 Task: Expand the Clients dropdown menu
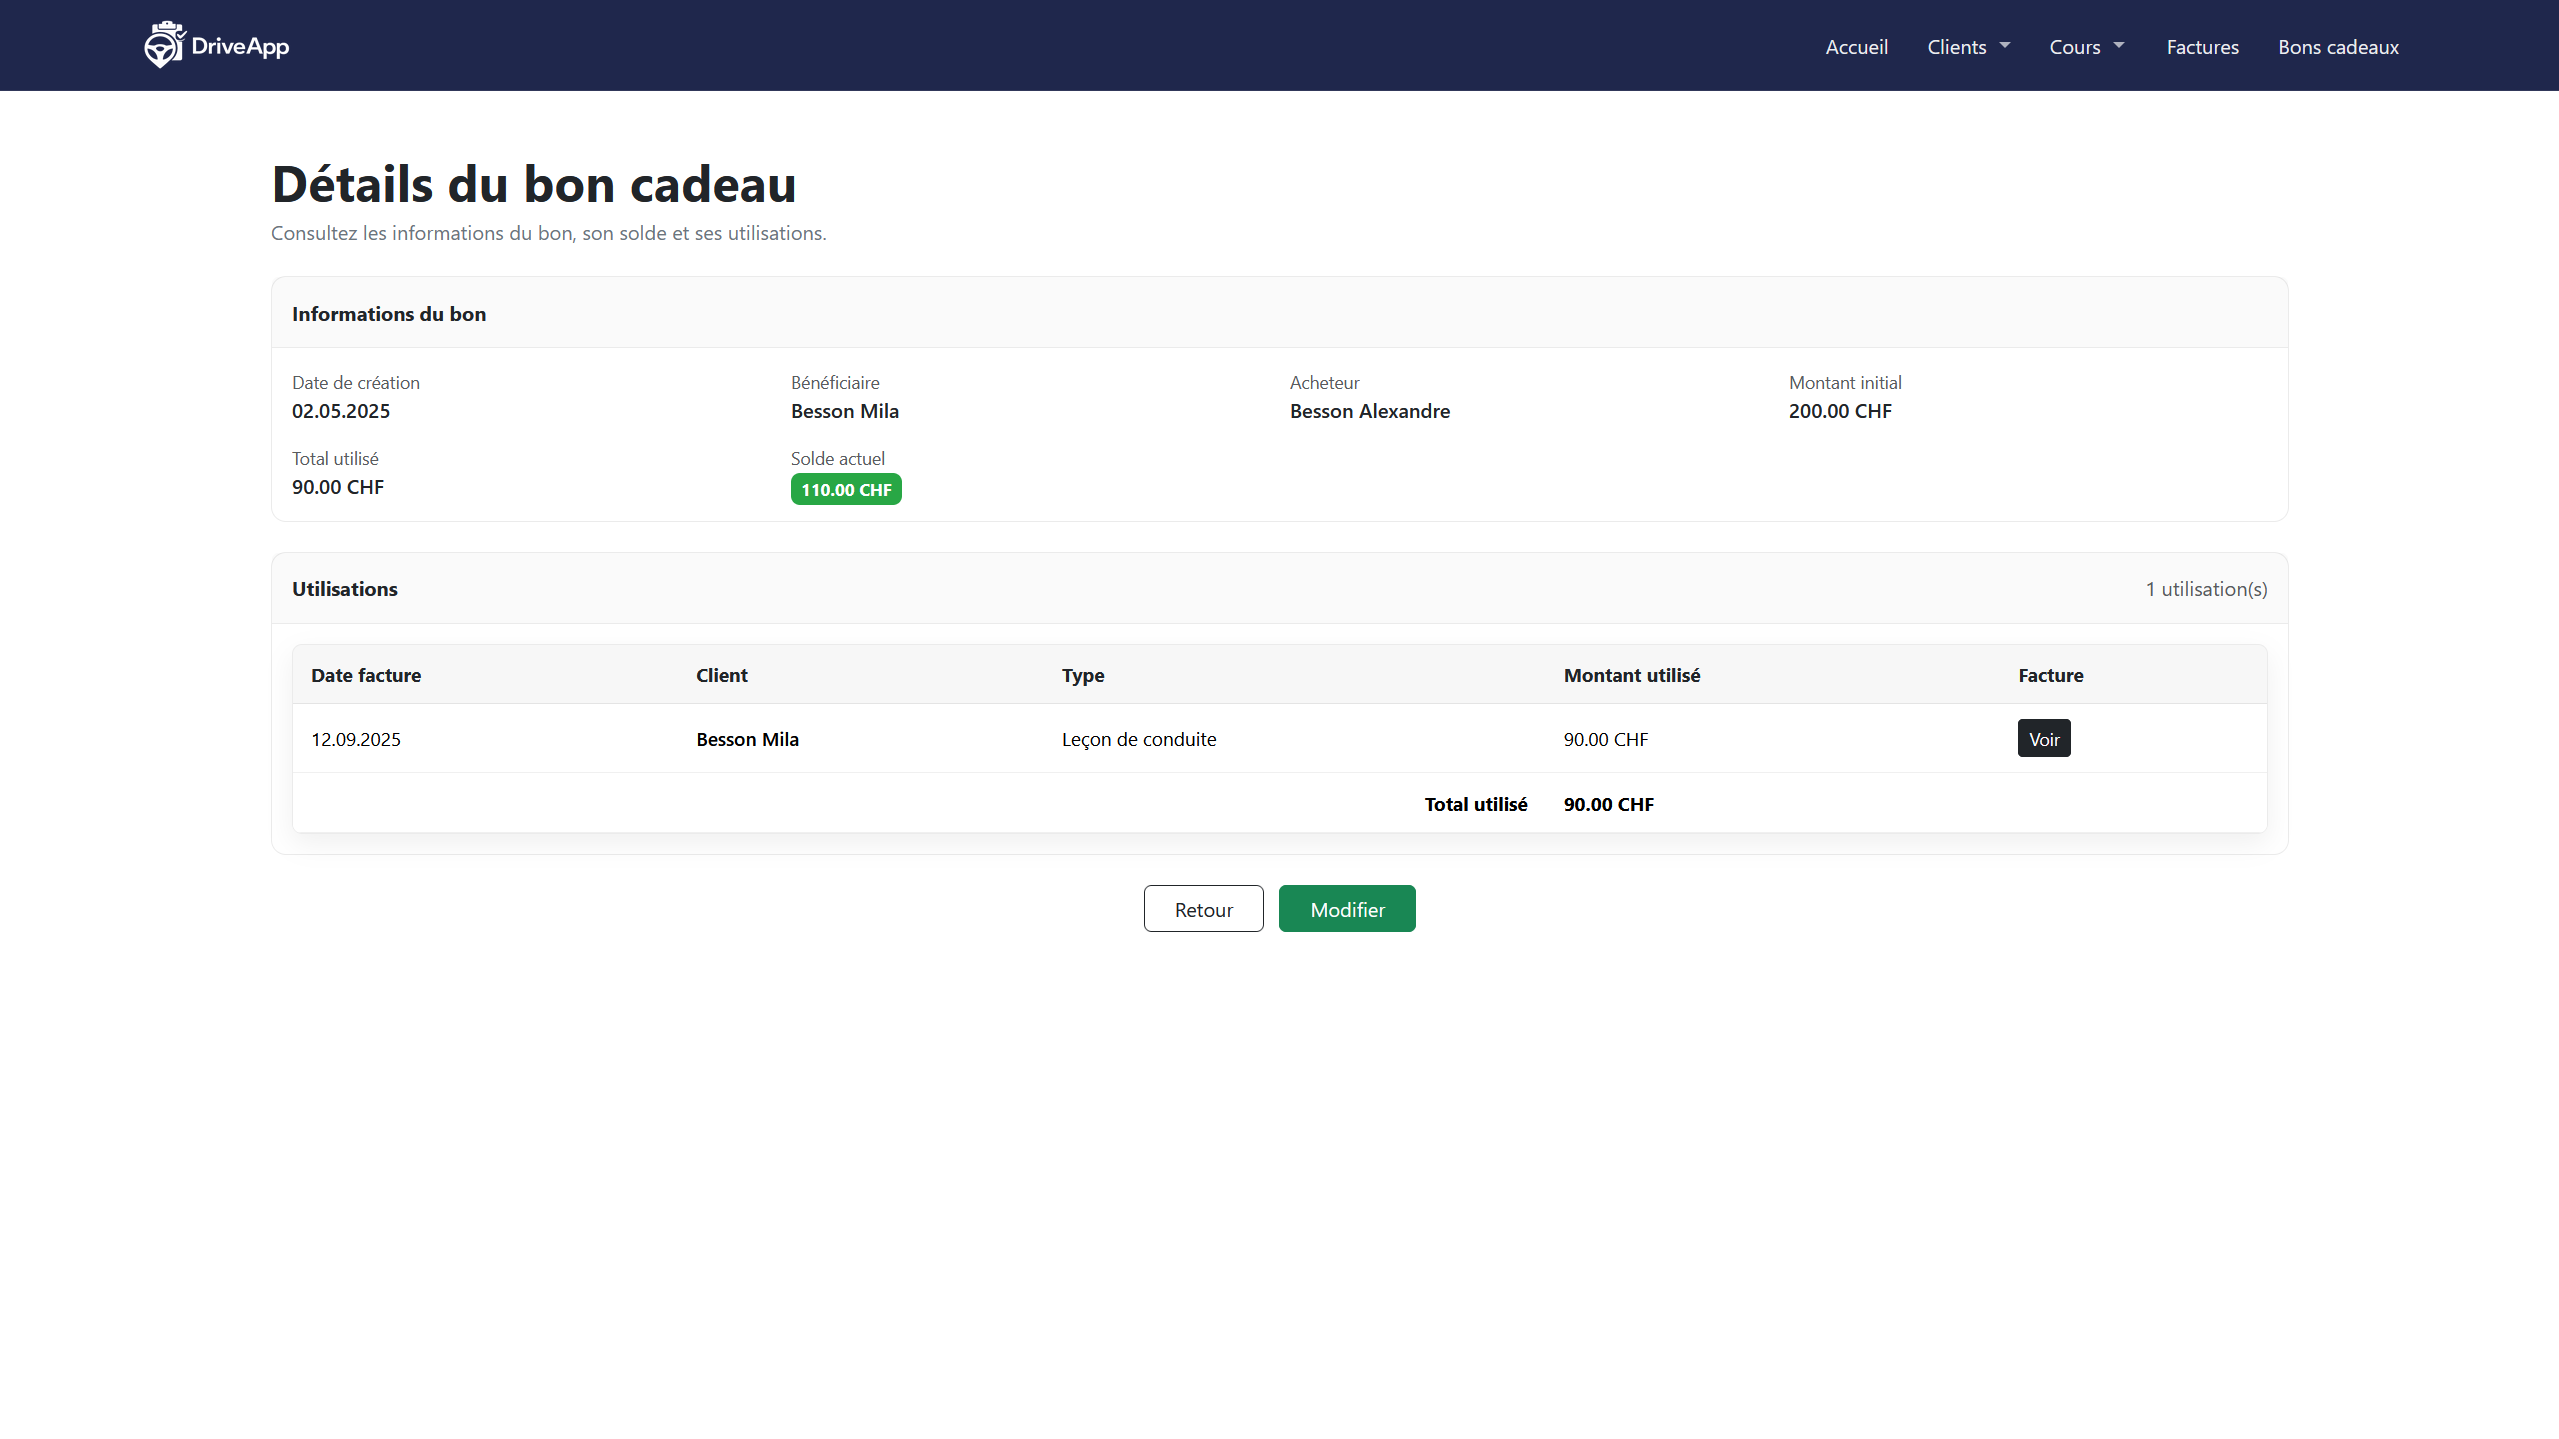[1956, 47]
